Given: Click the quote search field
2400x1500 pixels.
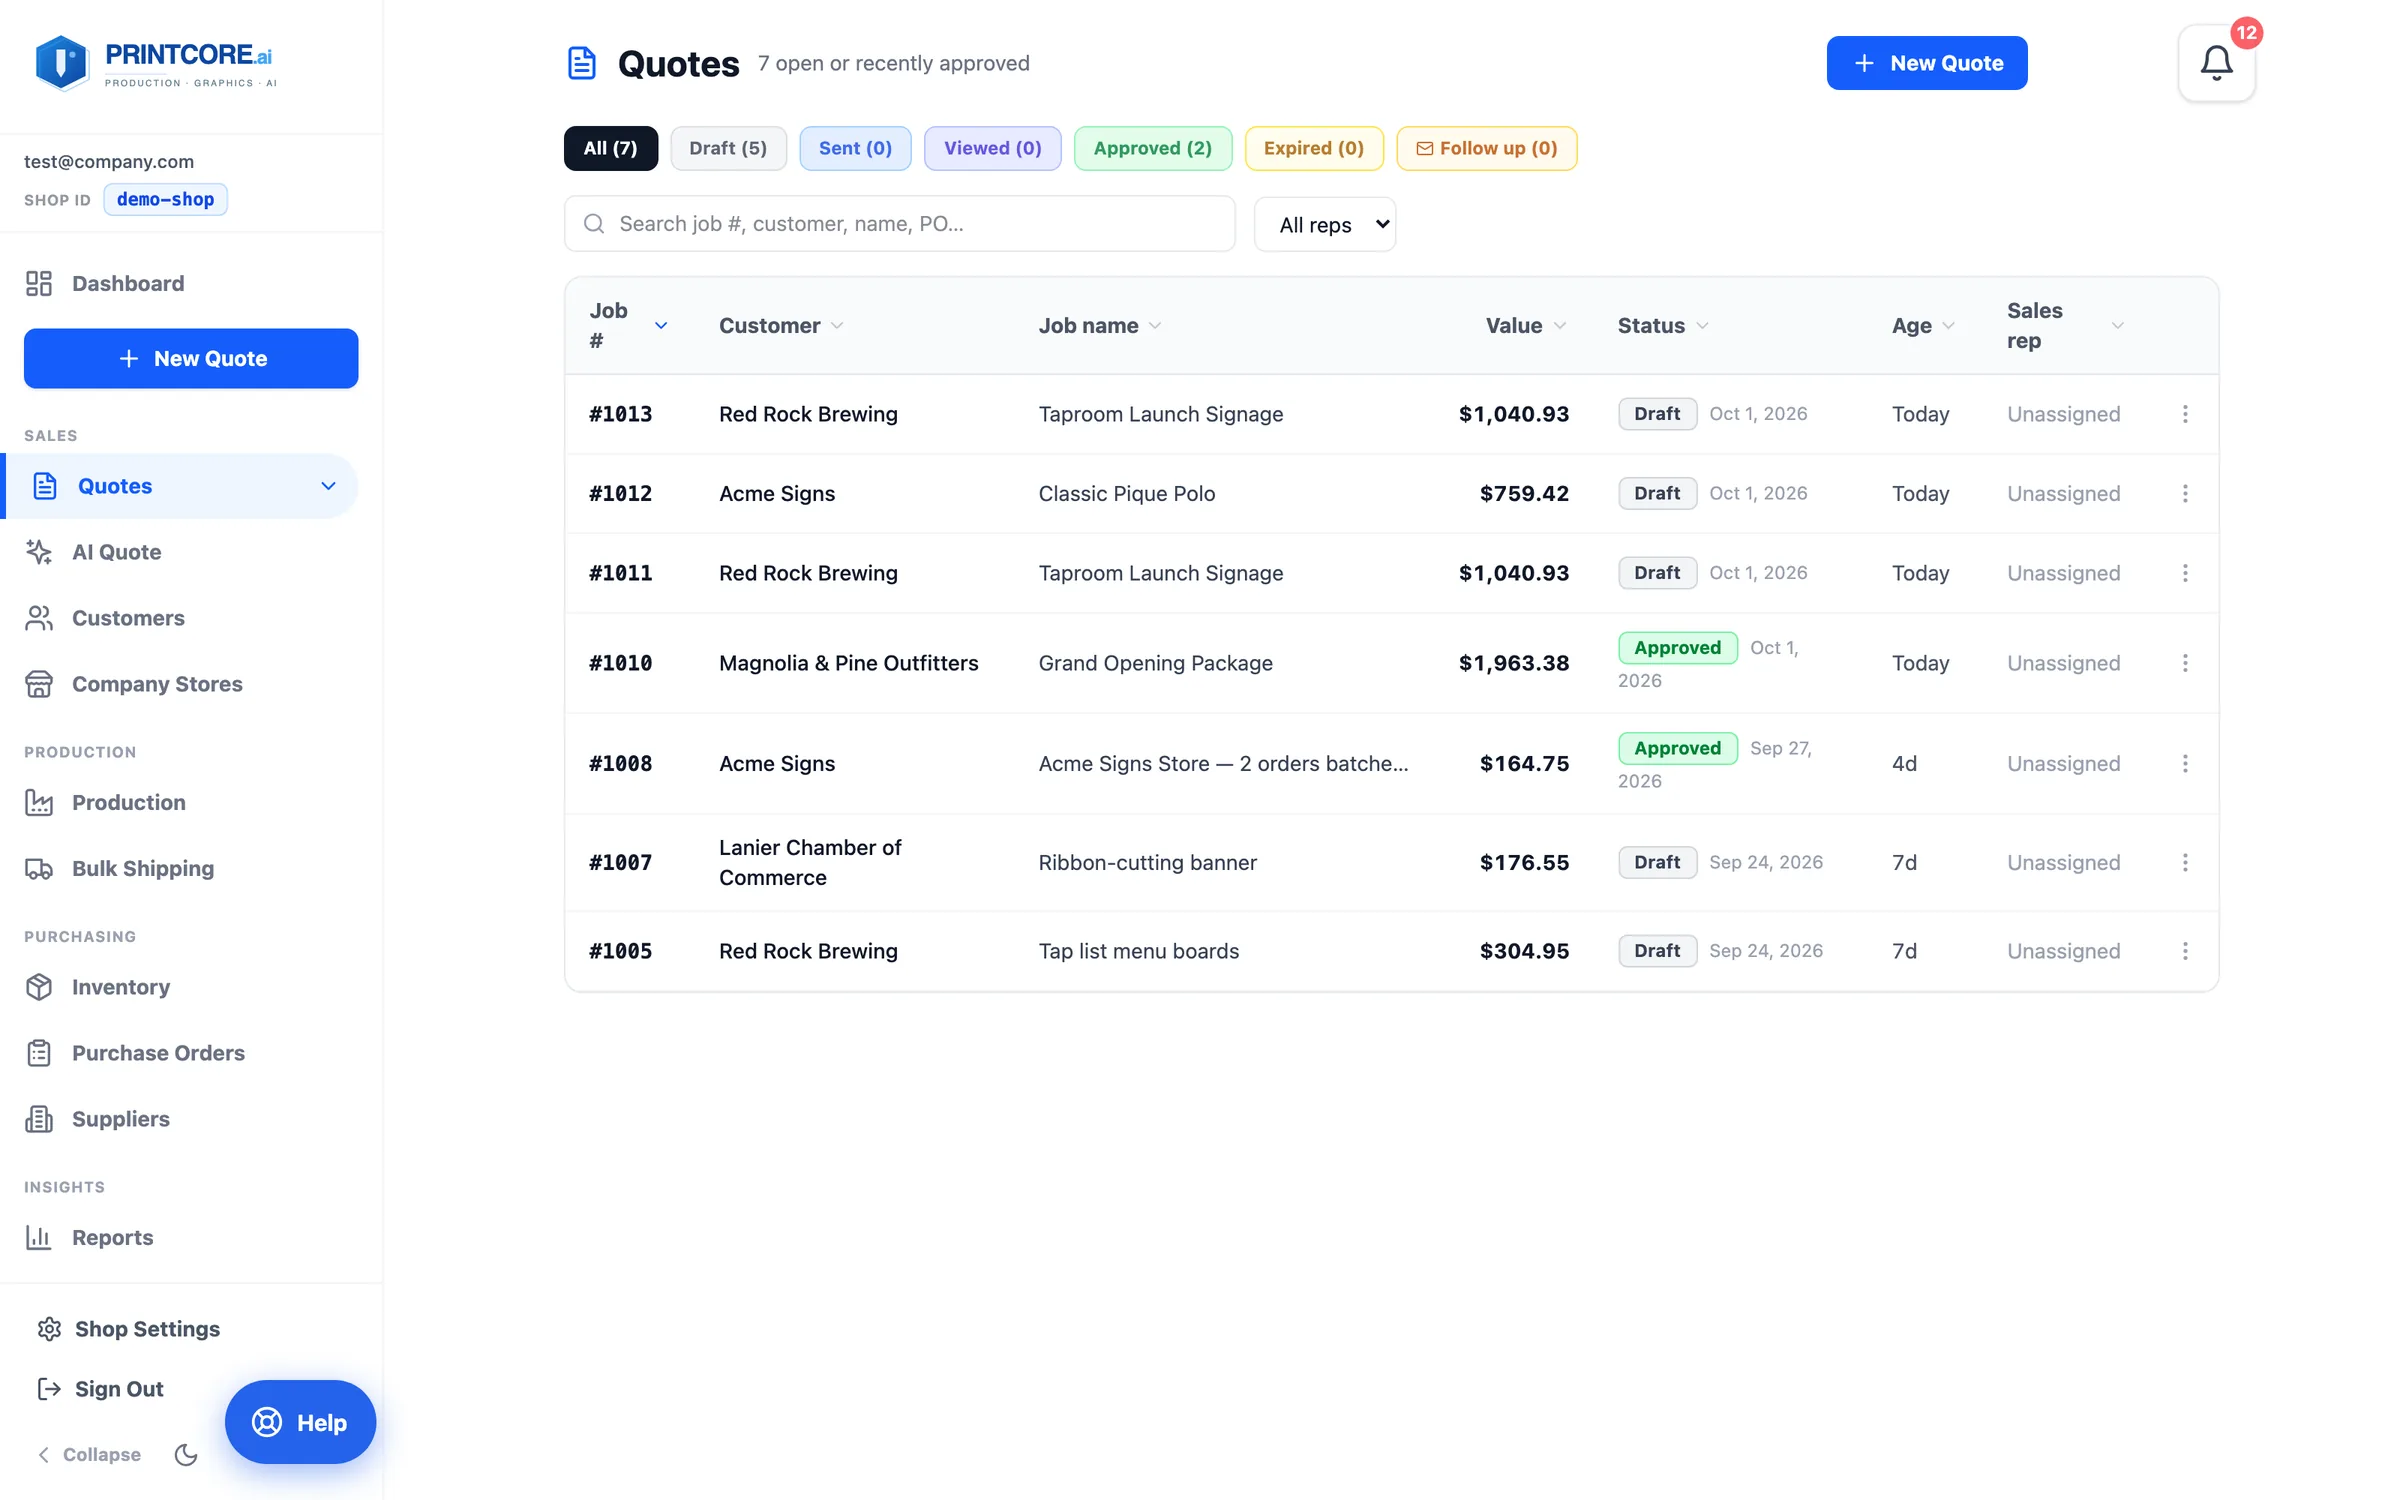Looking at the screenshot, I should [x=900, y=224].
